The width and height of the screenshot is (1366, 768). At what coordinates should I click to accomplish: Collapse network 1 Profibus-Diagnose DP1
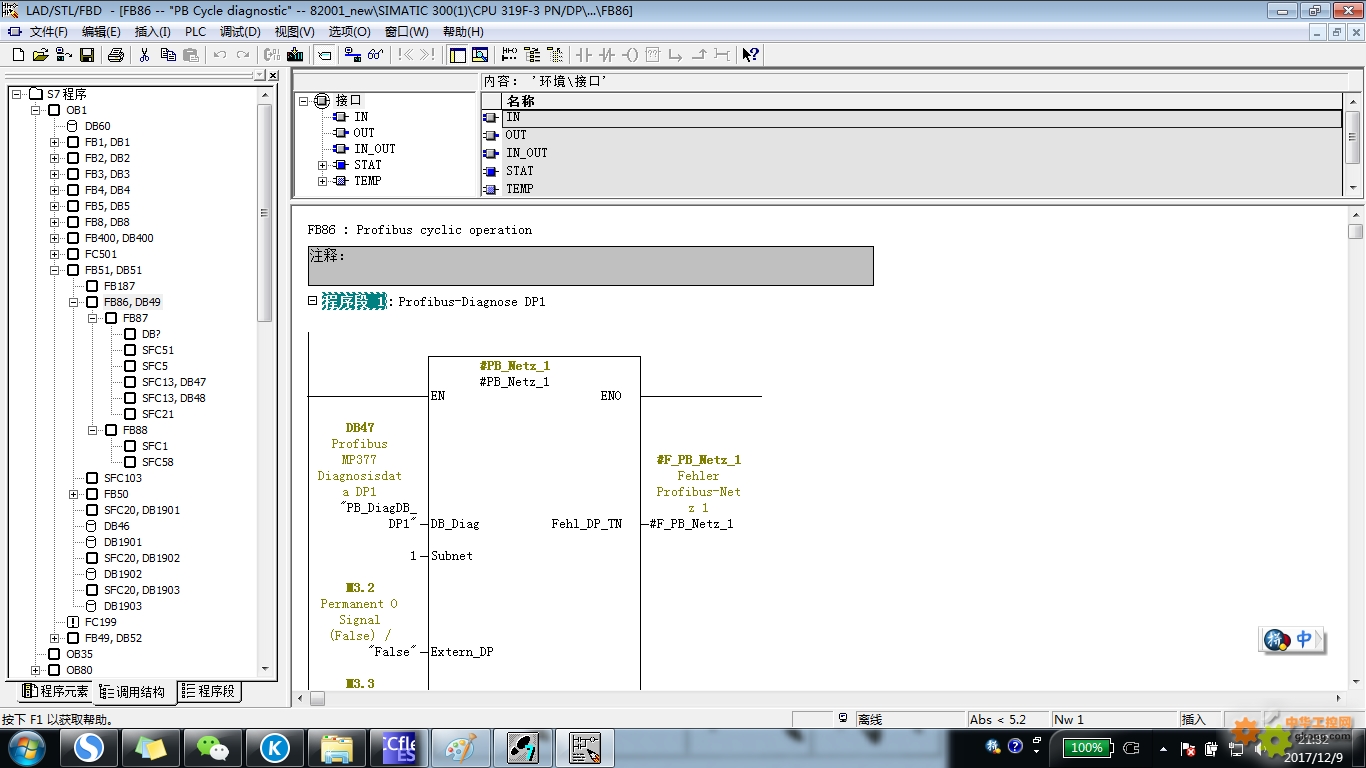313,300
